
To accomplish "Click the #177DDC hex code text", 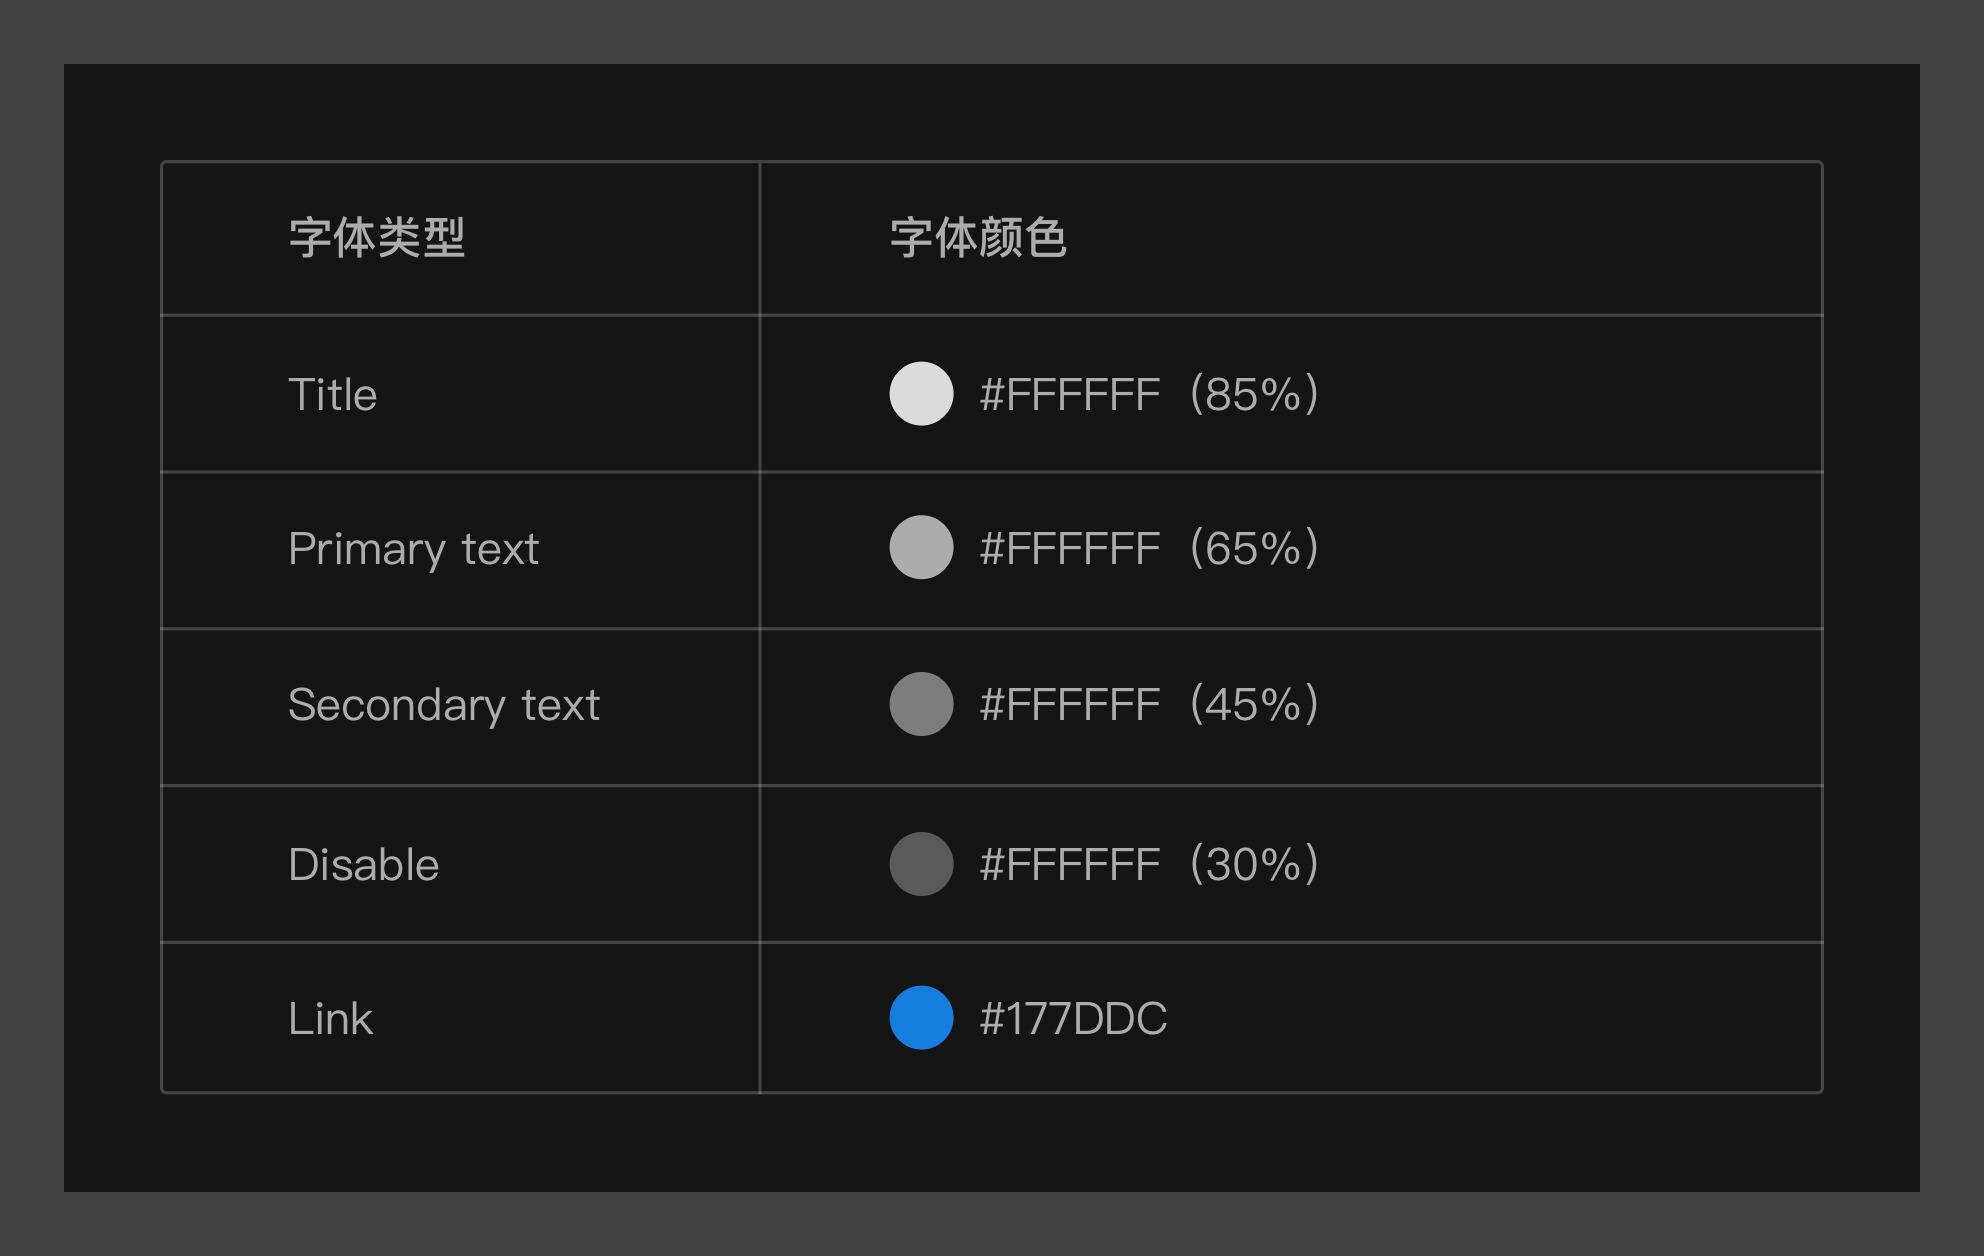I will pos(1073,1019).
